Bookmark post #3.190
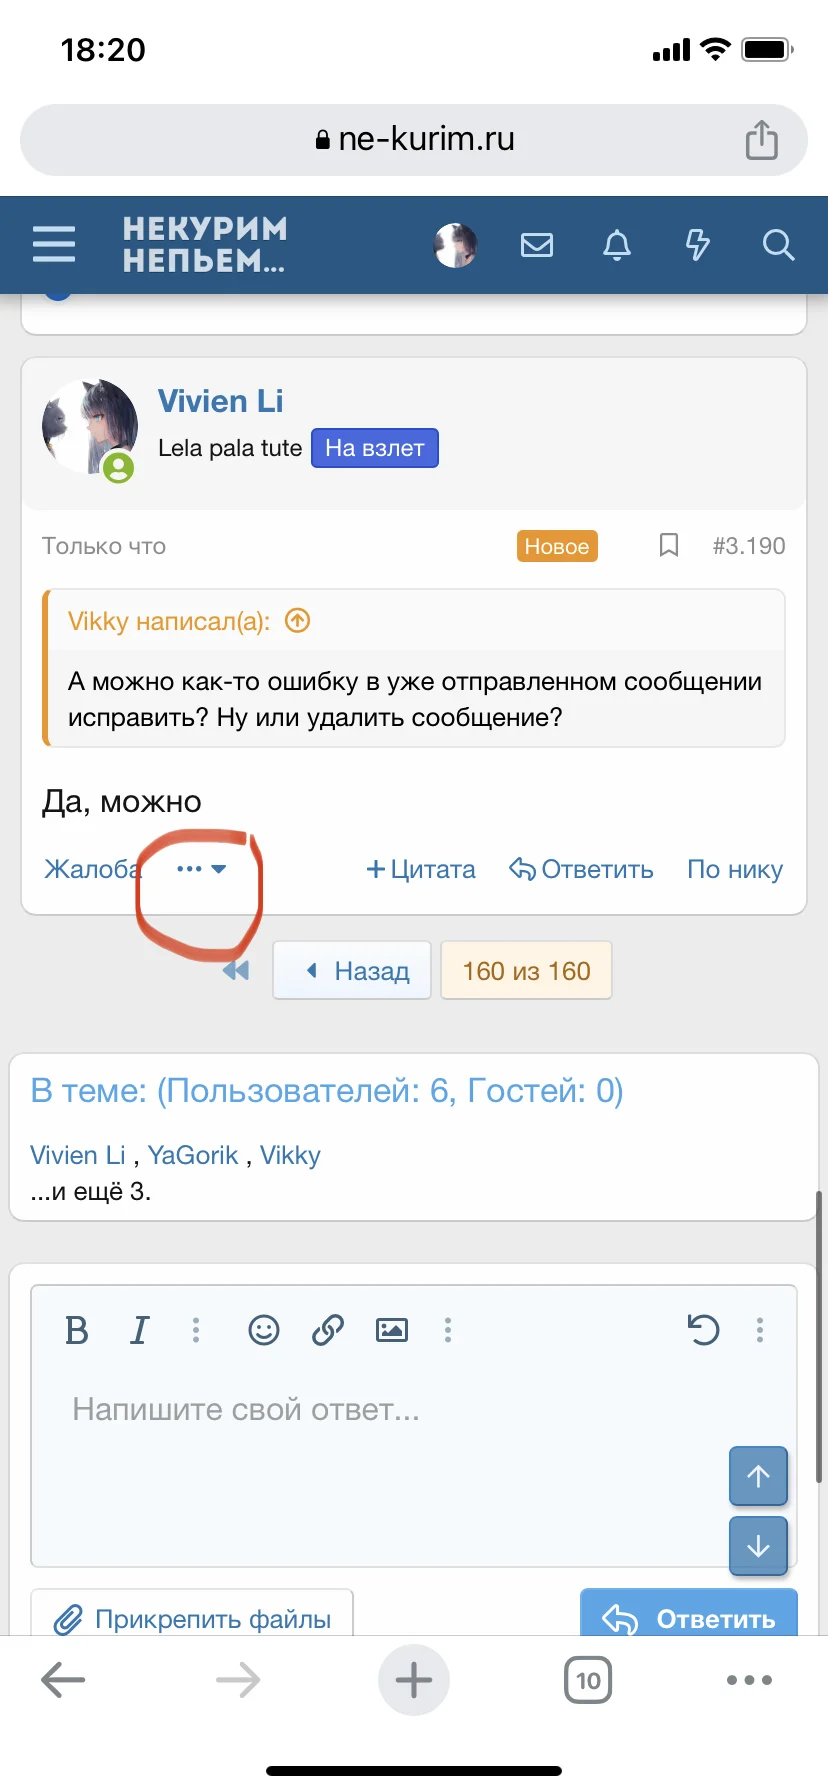The height and width of the screenshot is (1792, 828). pyautogui.click(x=669, y=545)
